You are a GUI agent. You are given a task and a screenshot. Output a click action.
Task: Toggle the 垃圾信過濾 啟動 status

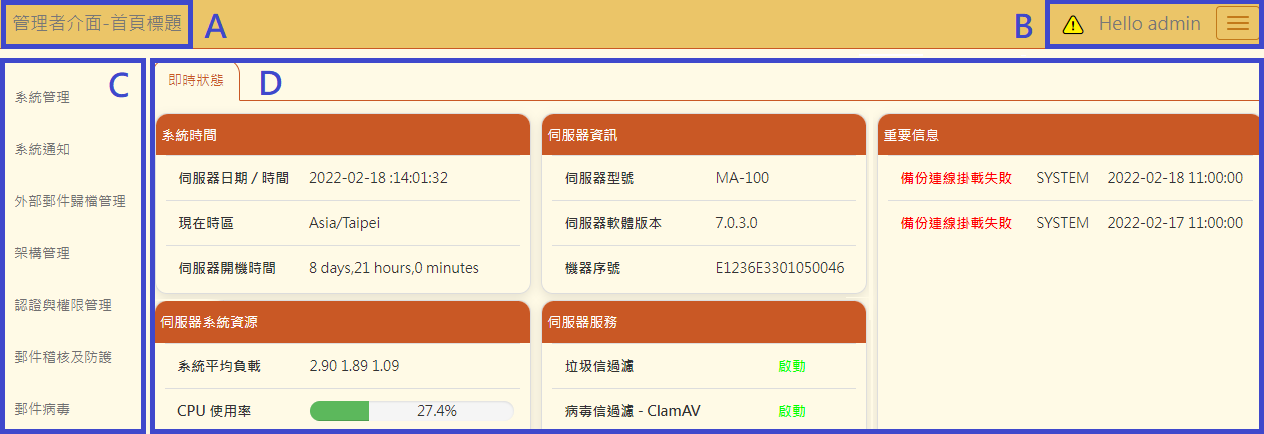[x=791, y=366]
